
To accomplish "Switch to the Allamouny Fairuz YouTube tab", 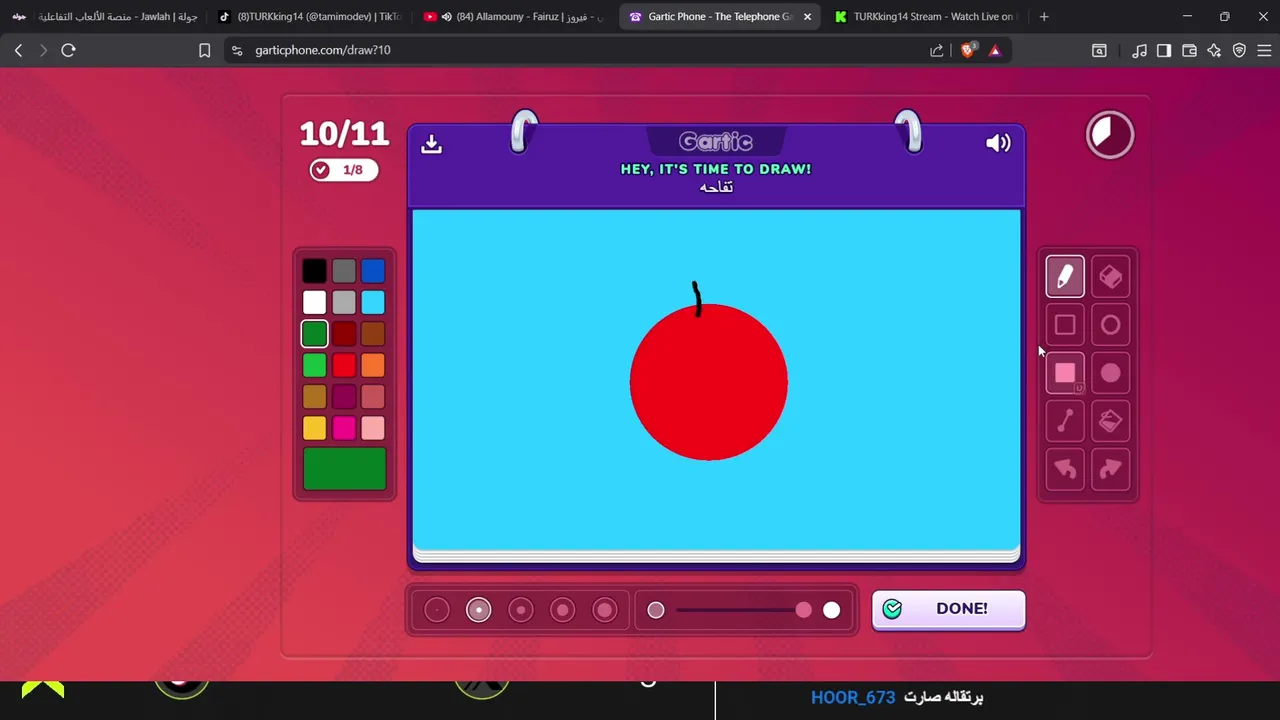I will pyautogui.click(x=513, y=17).
